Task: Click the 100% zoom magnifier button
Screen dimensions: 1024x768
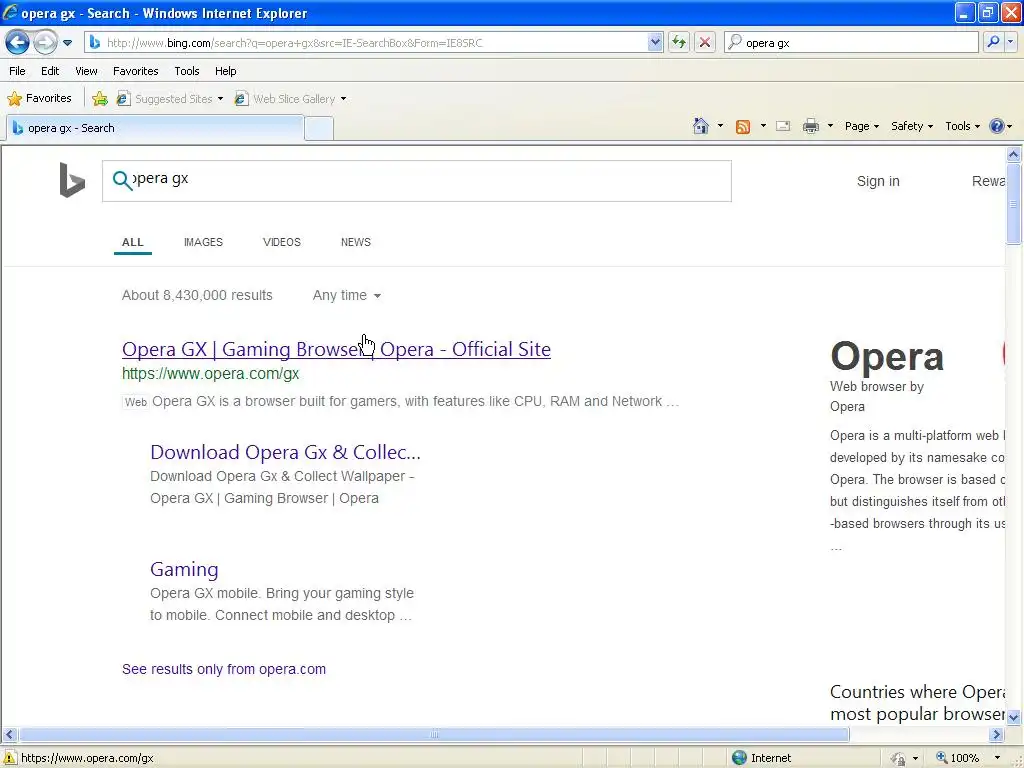Action: coord(958,758)
